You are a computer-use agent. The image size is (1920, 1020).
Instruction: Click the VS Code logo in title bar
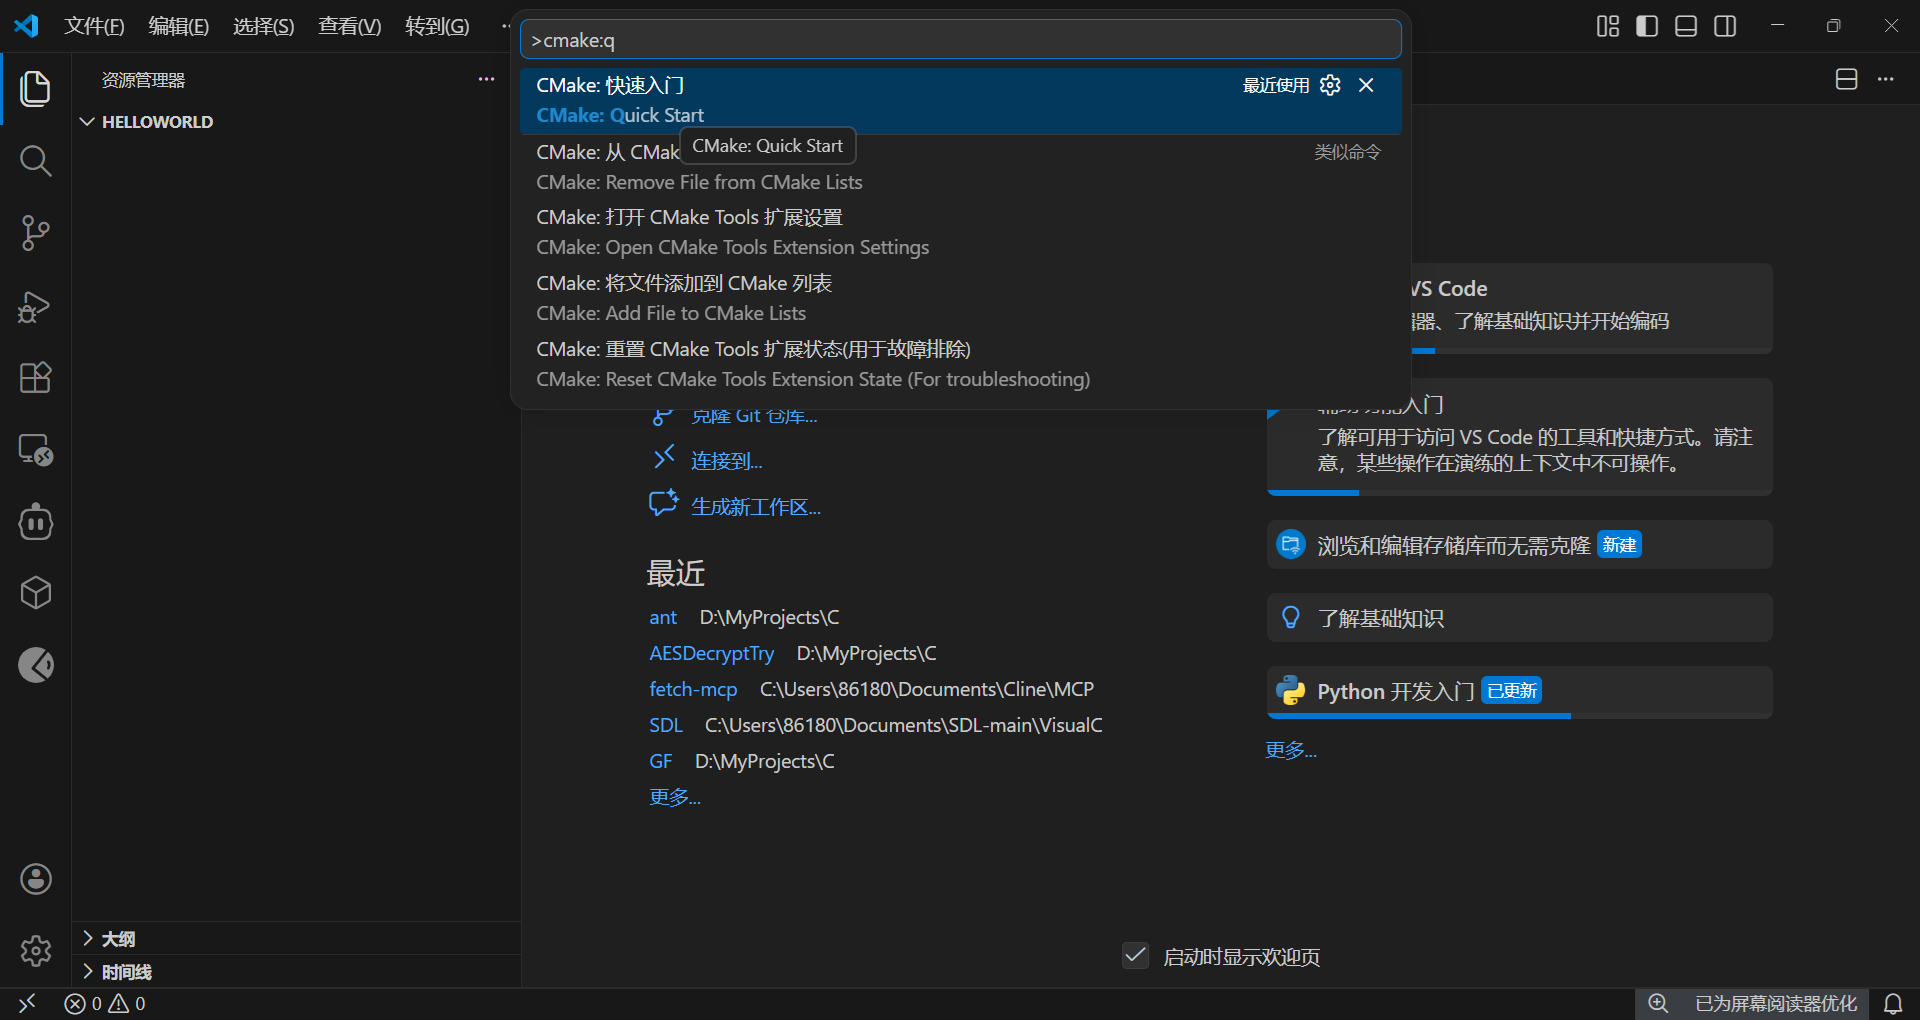(26, 26)
